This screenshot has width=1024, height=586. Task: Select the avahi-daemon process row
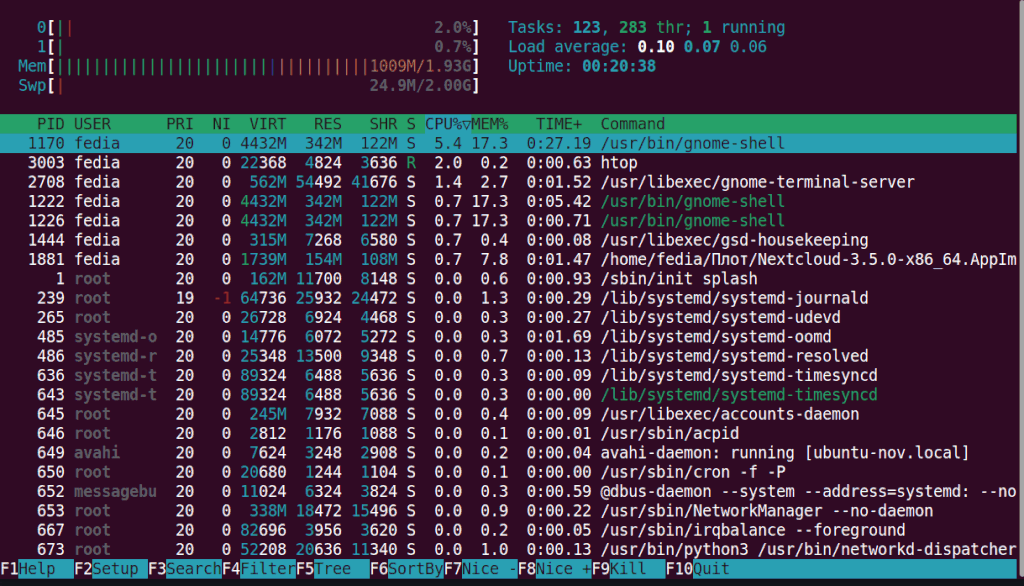[x=508, y=453]
